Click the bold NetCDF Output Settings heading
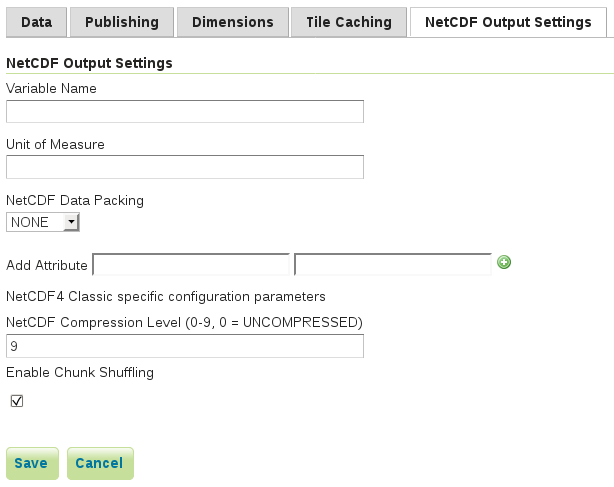 point(89,63)
